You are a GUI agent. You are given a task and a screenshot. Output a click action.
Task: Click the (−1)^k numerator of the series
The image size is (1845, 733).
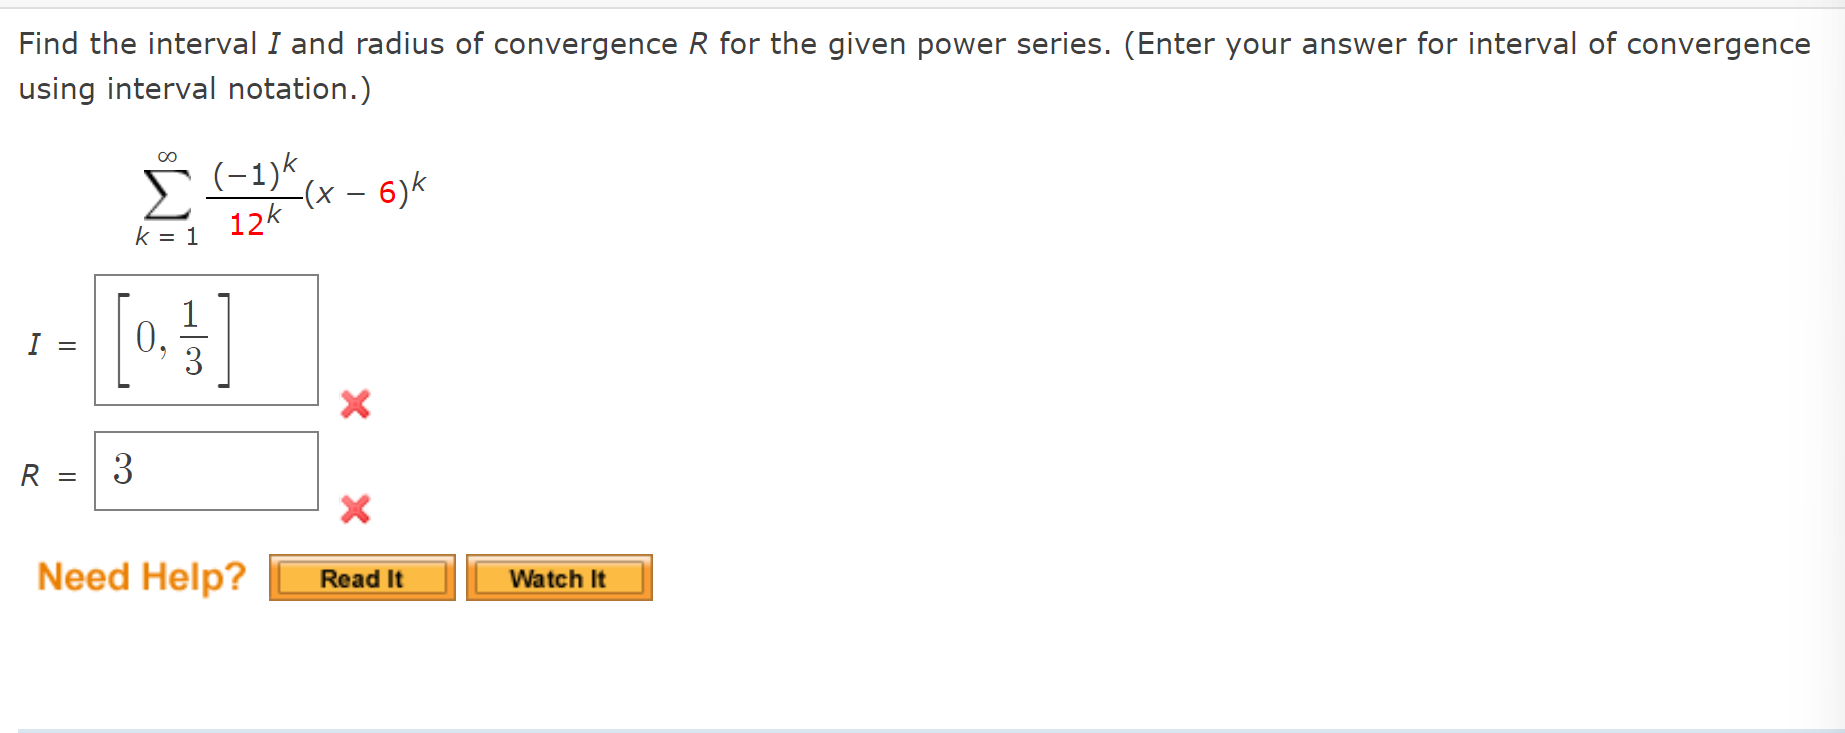(x=254, y=173)
